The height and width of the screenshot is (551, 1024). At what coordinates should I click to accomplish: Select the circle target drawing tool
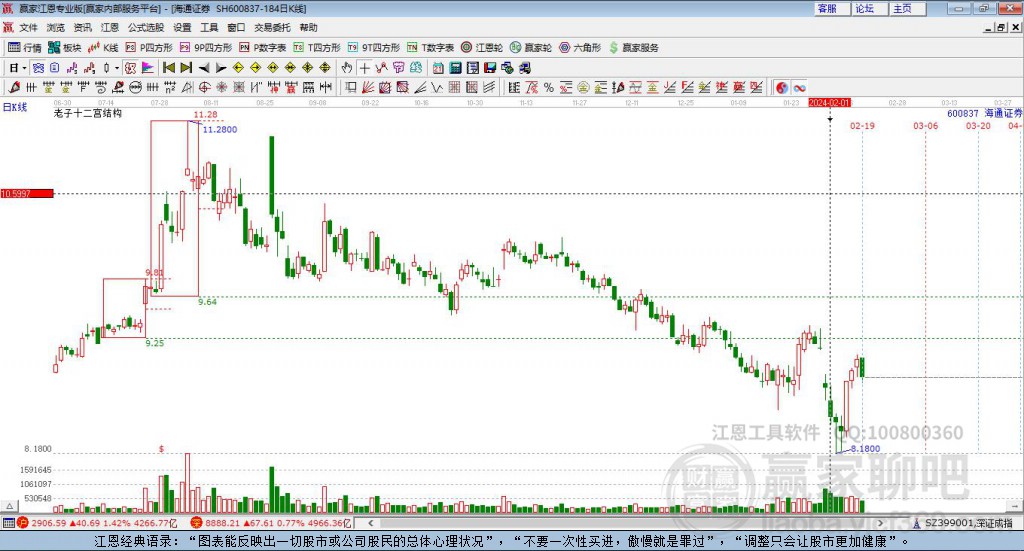point(204,87)
